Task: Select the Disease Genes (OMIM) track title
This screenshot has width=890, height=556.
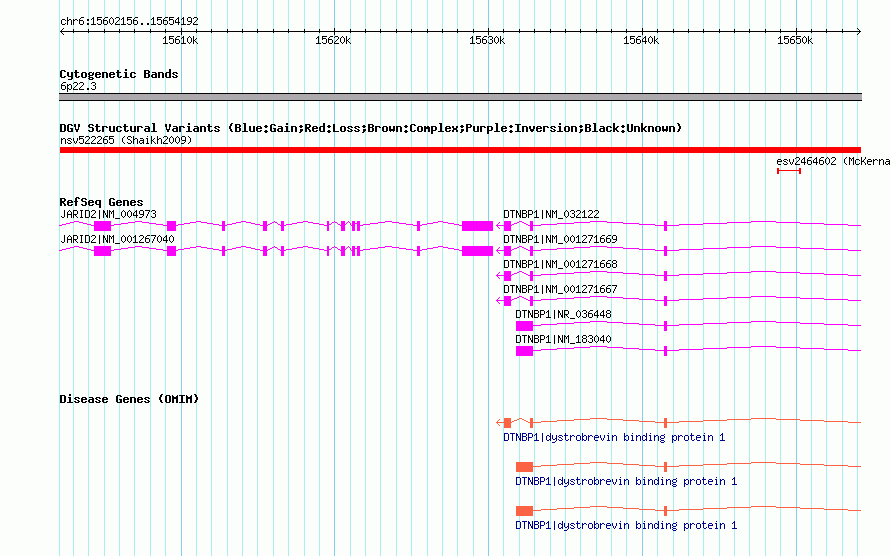Action: click(129, 399)
